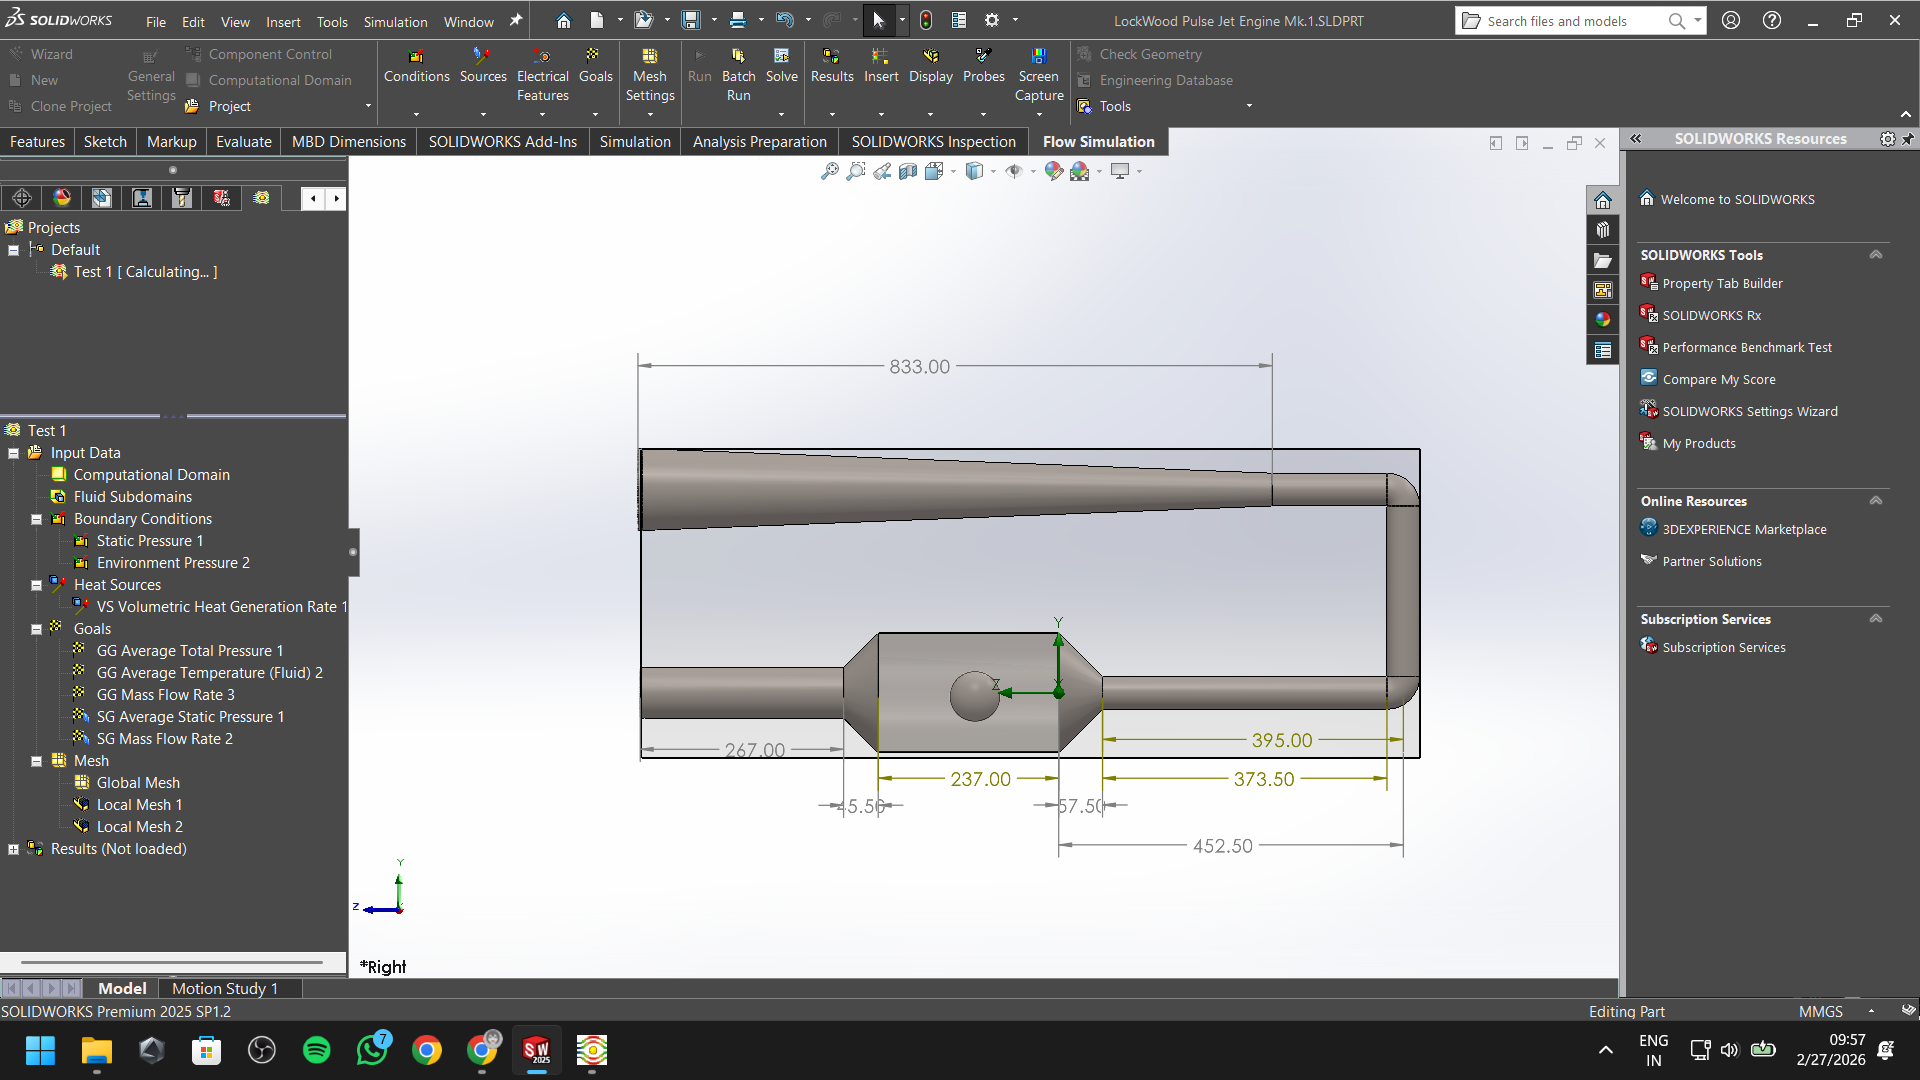Select Local Mesh 2 tree item
The image size is (1920, 1080).
[139, 827]
